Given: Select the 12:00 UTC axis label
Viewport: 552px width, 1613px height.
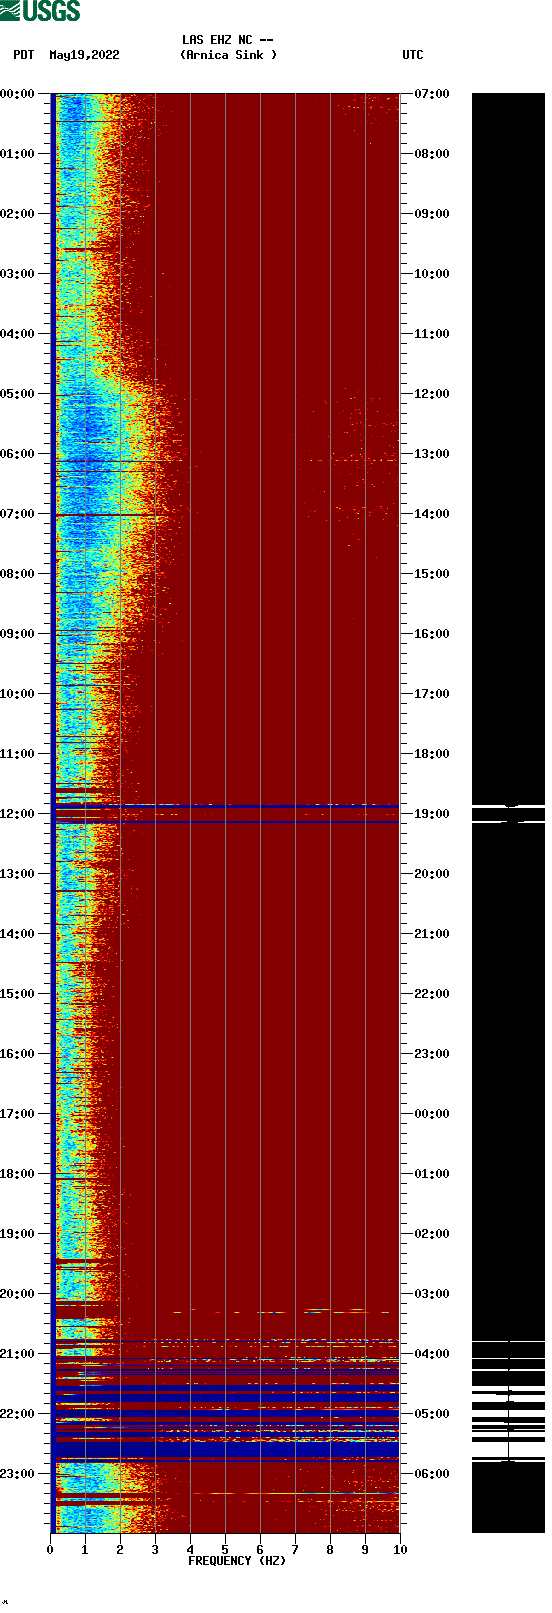Looking at the screenshot, I should click(x=432, y=394).
